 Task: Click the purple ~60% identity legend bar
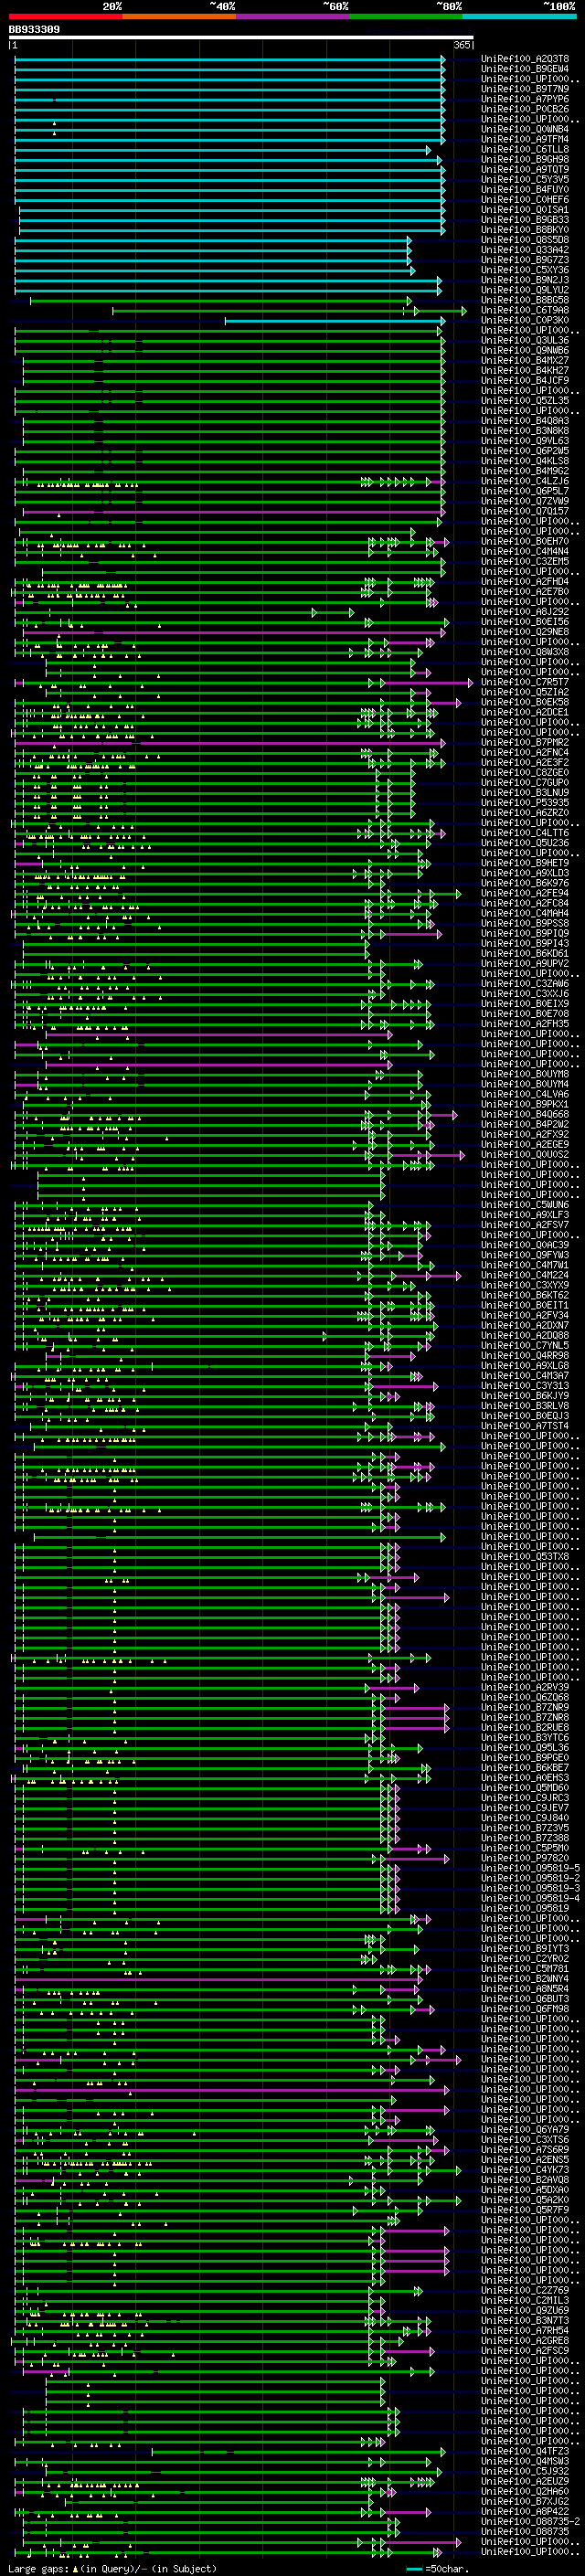click(293, 16)
